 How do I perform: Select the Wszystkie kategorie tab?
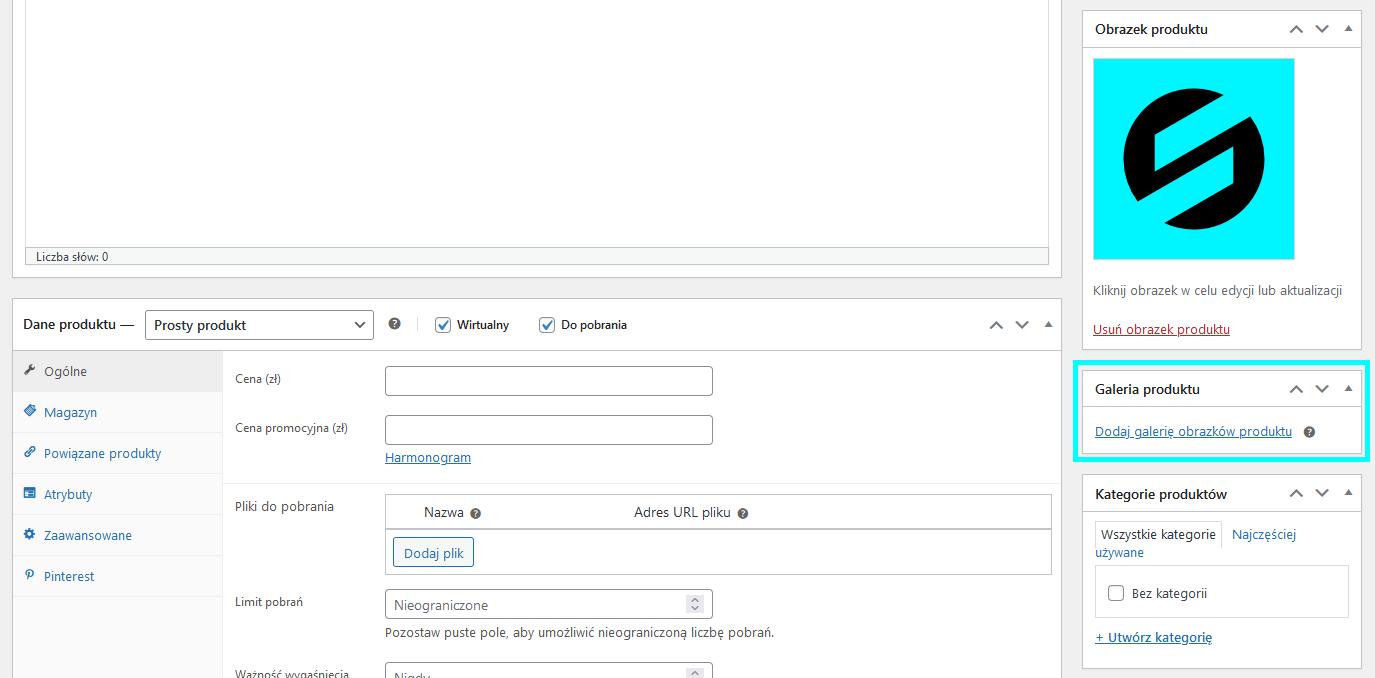1157,534
